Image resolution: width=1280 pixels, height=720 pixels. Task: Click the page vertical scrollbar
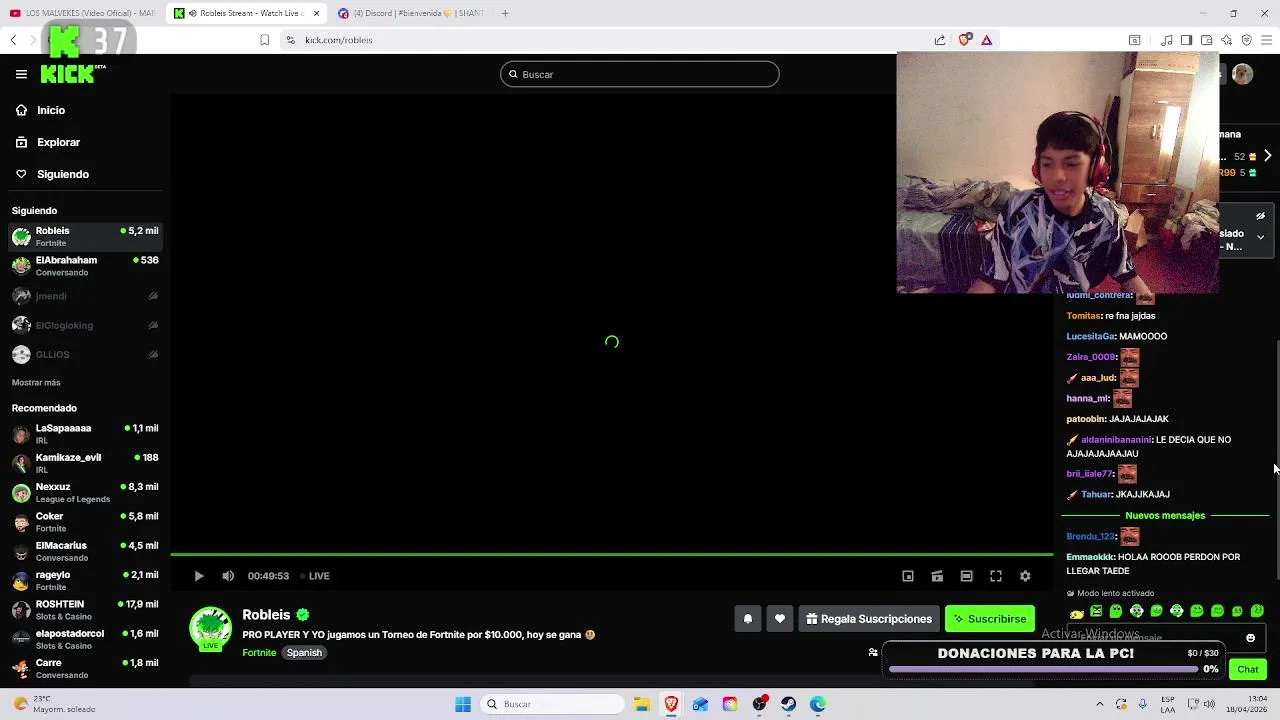(1278, 460)
